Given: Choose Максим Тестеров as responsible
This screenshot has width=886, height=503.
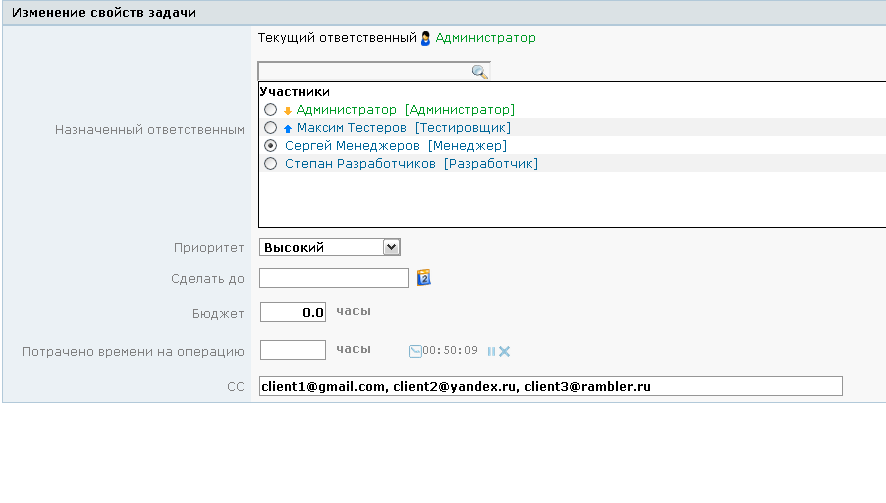Looking at the screenshot, I should click(270, 128).
